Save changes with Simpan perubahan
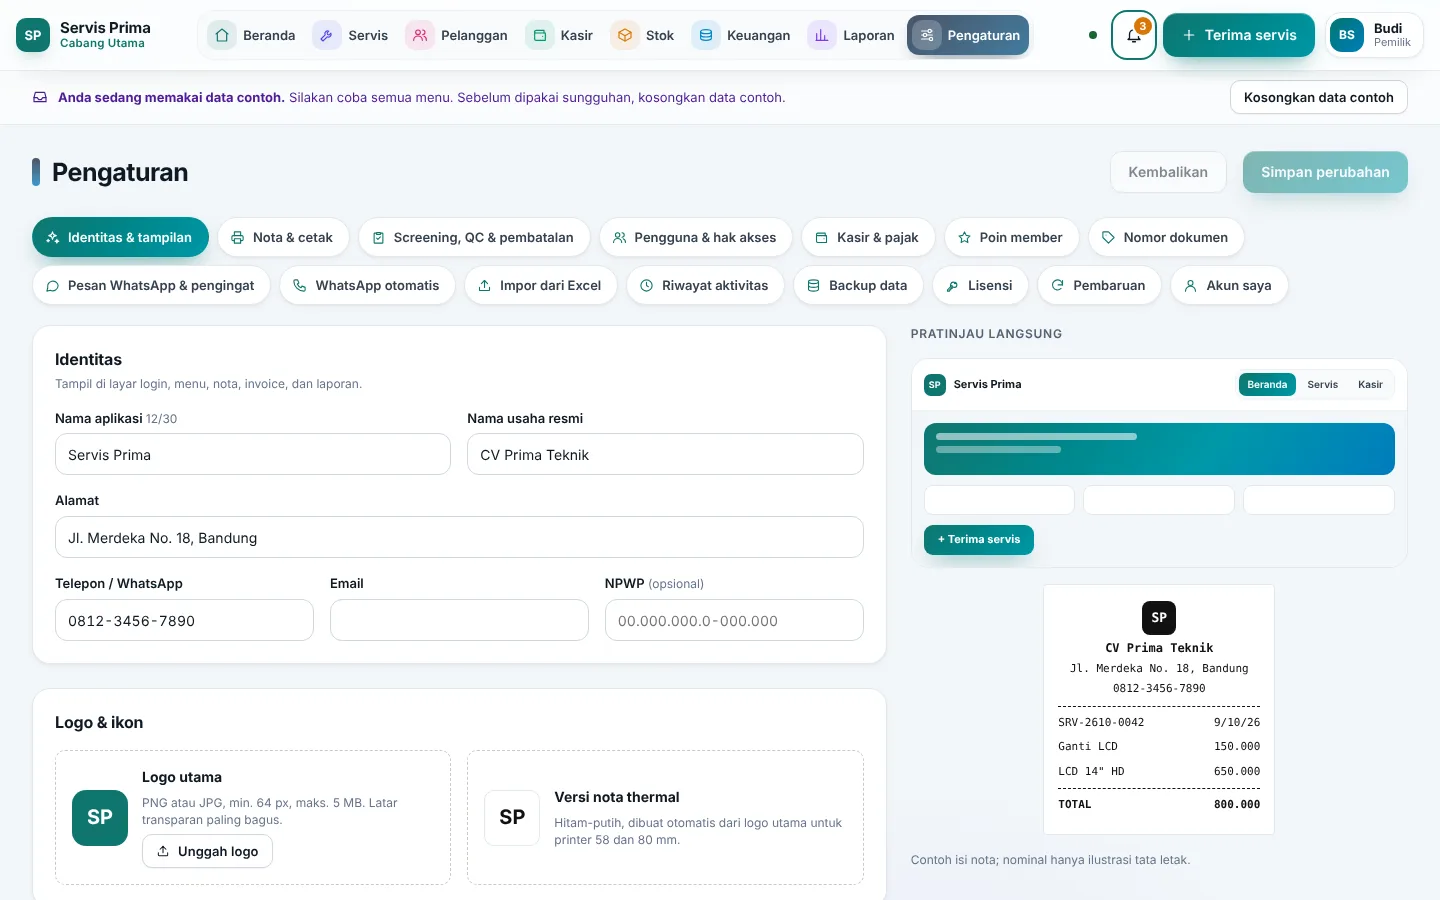The width and height of the screenshot is (1440, 900). point(1325,172)
